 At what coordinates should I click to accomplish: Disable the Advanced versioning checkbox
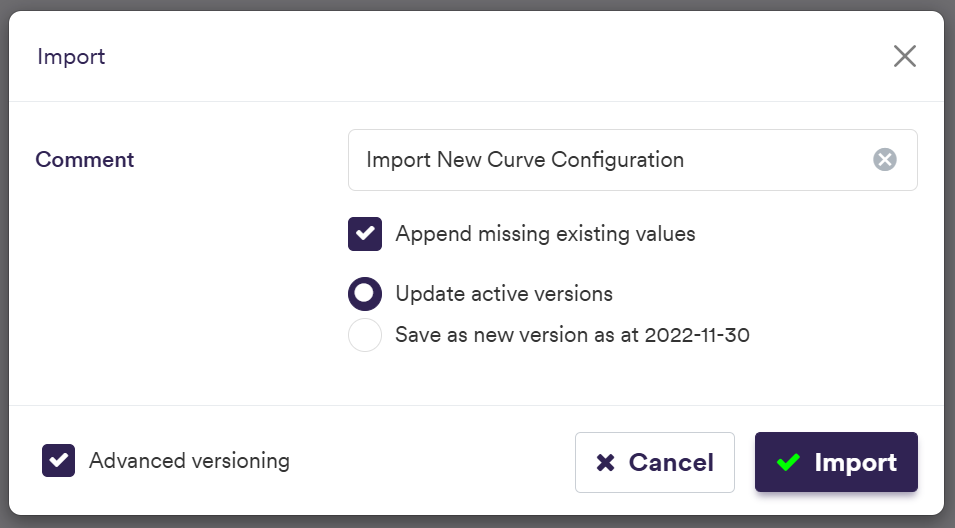59,460
